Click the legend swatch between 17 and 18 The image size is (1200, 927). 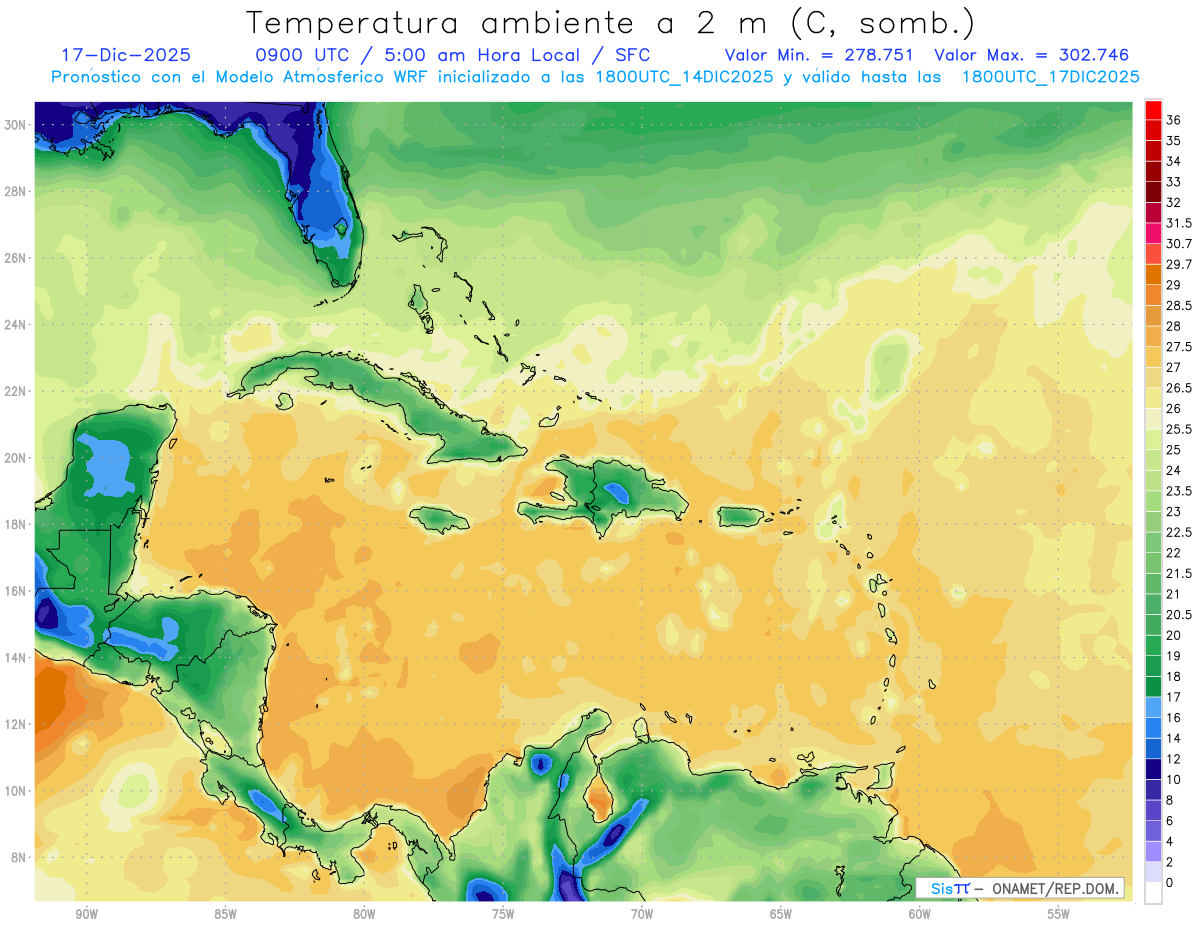1153,687
